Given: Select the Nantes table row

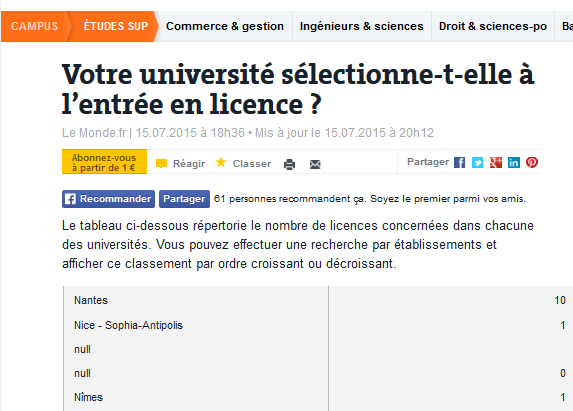Looking at the screenshot, I should point(319,300).
